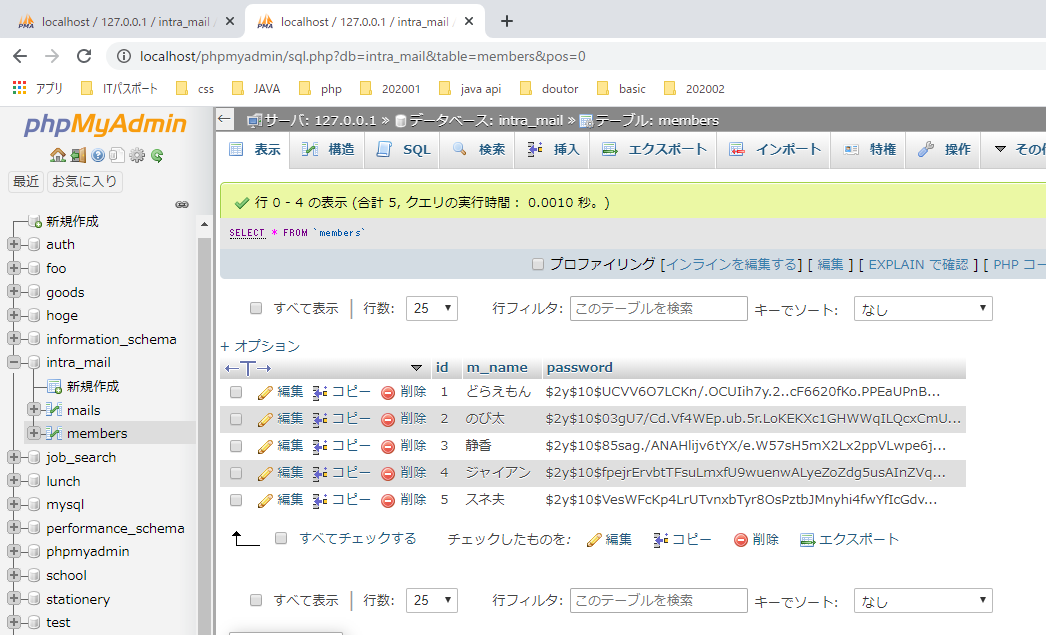Reload the page in Chrome
This screenshot has width=1046, height=635.
(84, 56)
